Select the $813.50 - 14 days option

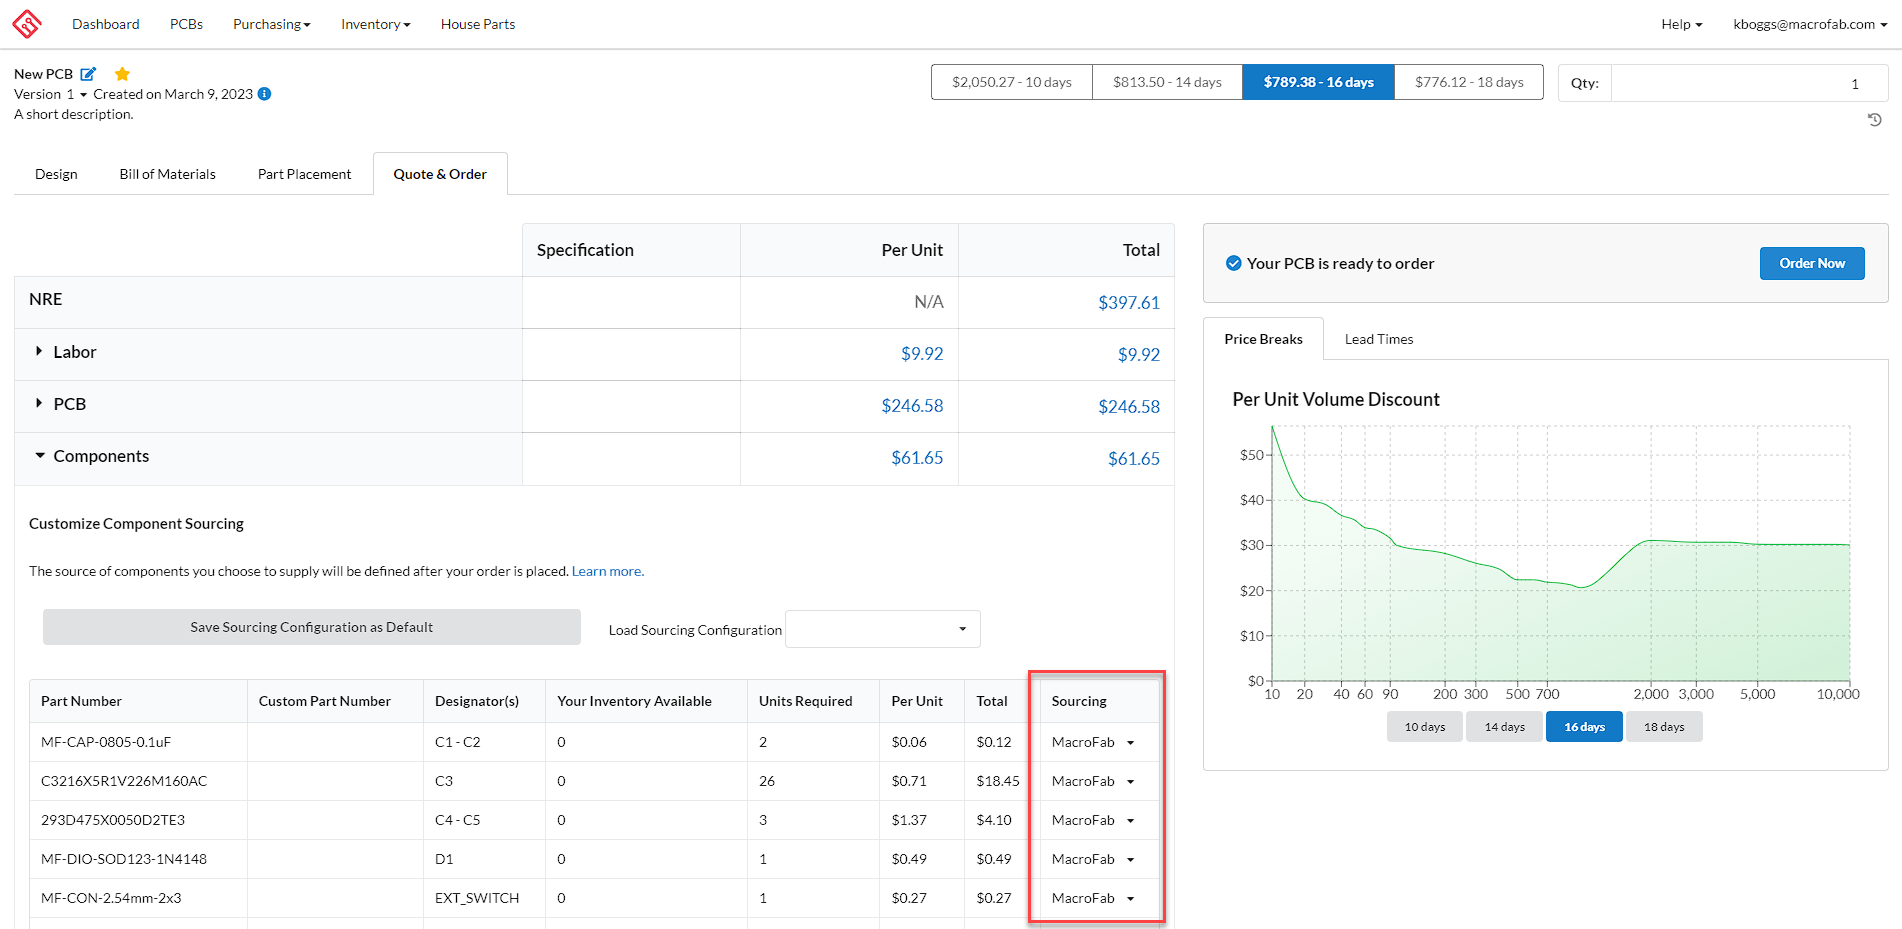tap(1167, 82)
